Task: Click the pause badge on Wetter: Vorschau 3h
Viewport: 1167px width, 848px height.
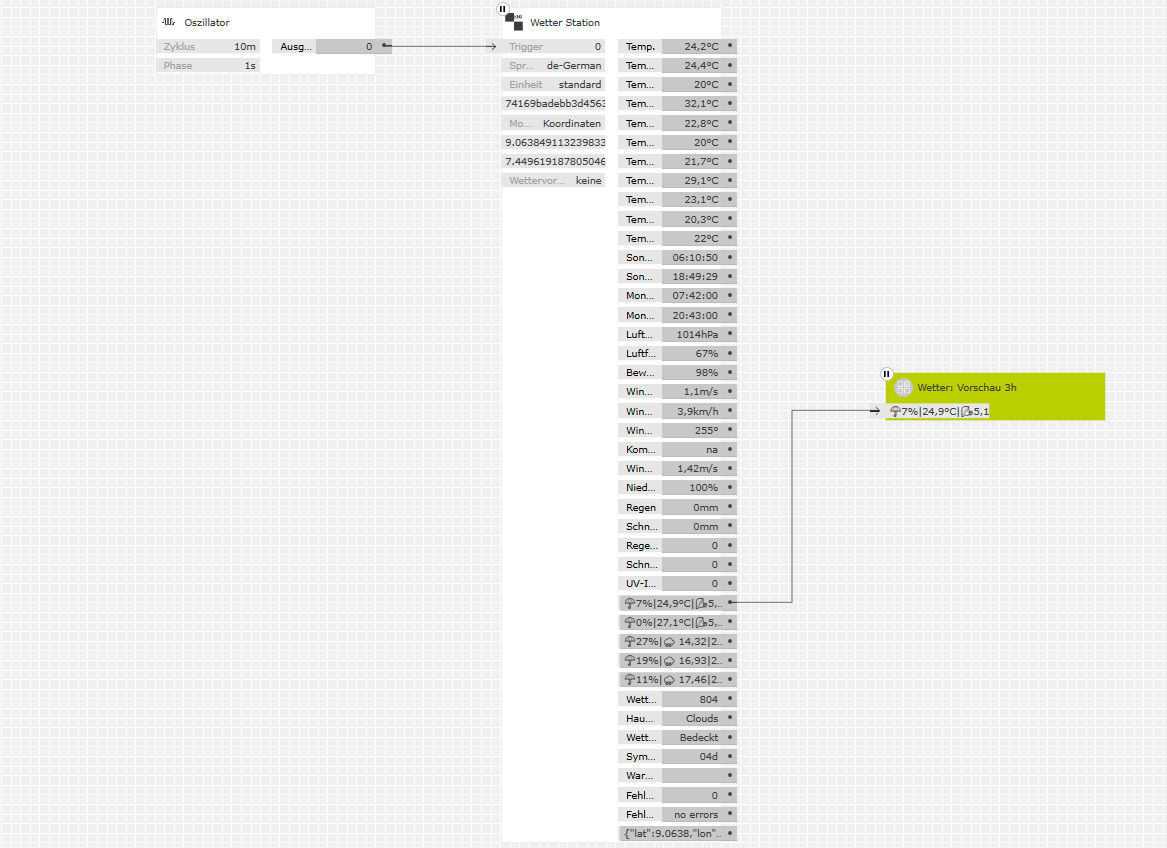Action: point(886,374)
